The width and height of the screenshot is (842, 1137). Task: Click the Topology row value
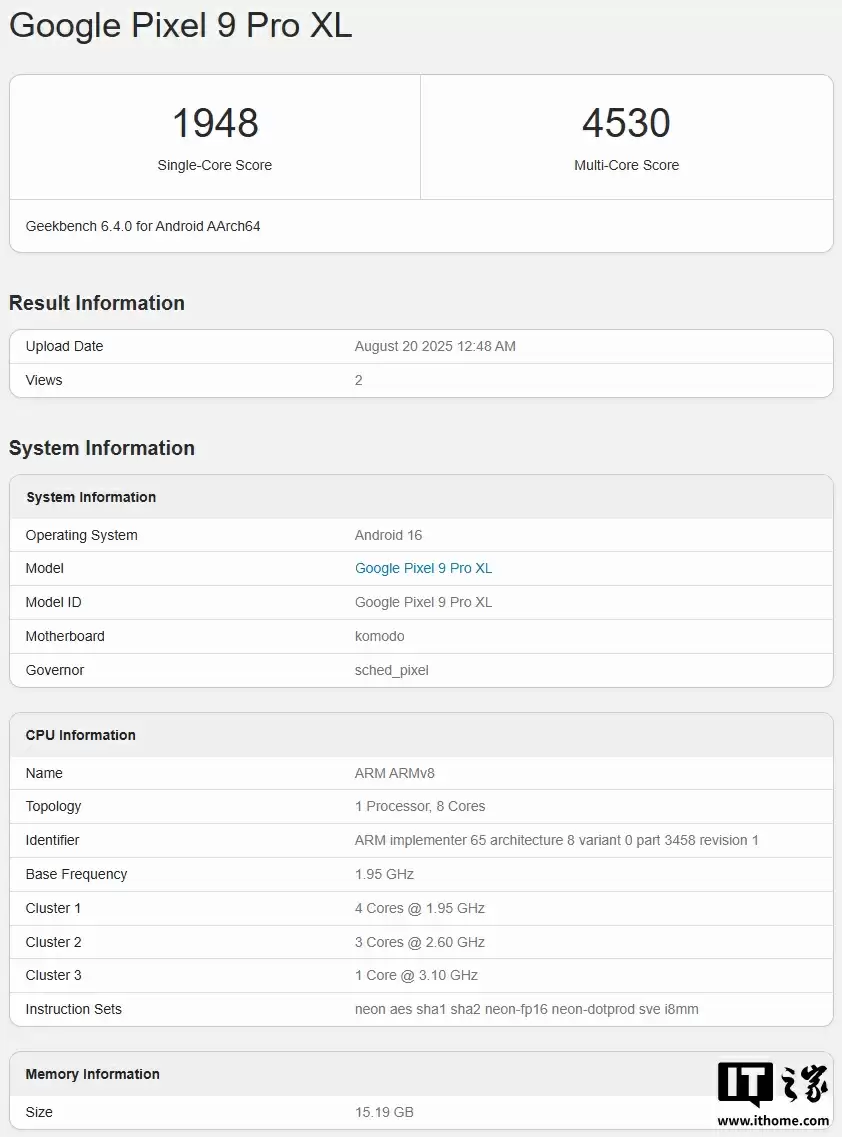click(420, 806)
